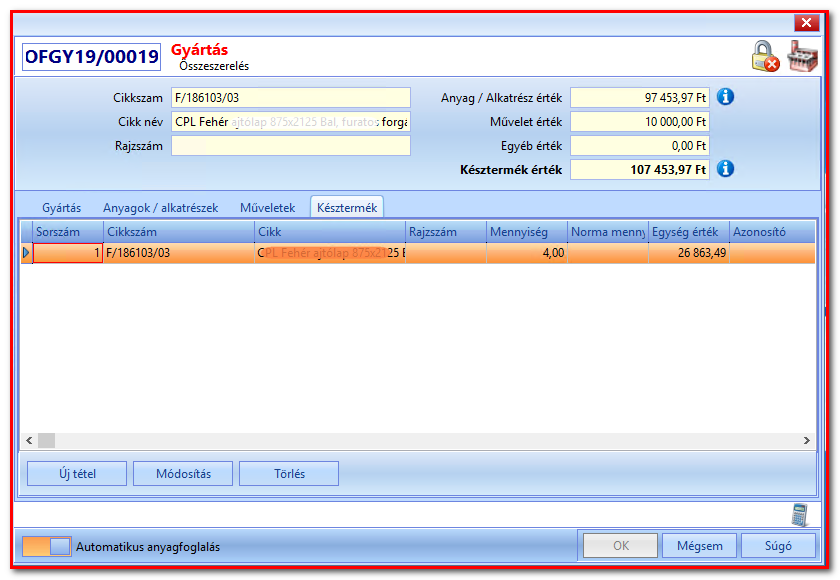Click the OK button
This screenshot has width=840, height=580.
pyautogui.click(x=620, y=546)
